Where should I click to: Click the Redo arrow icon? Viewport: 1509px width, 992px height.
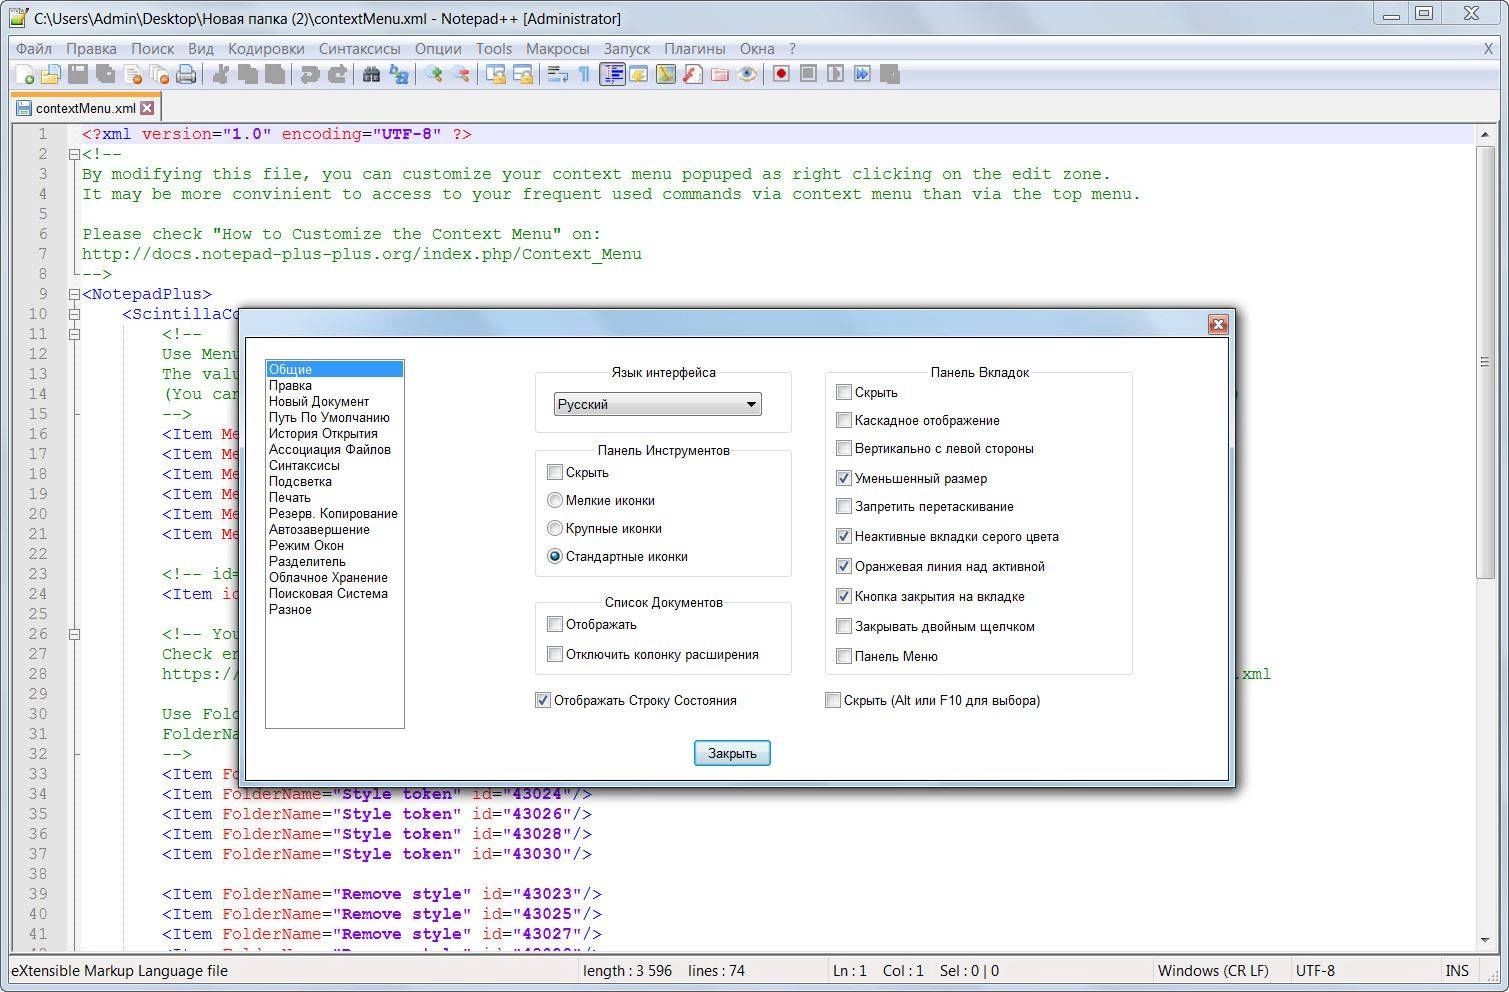(x=337, y=74)
